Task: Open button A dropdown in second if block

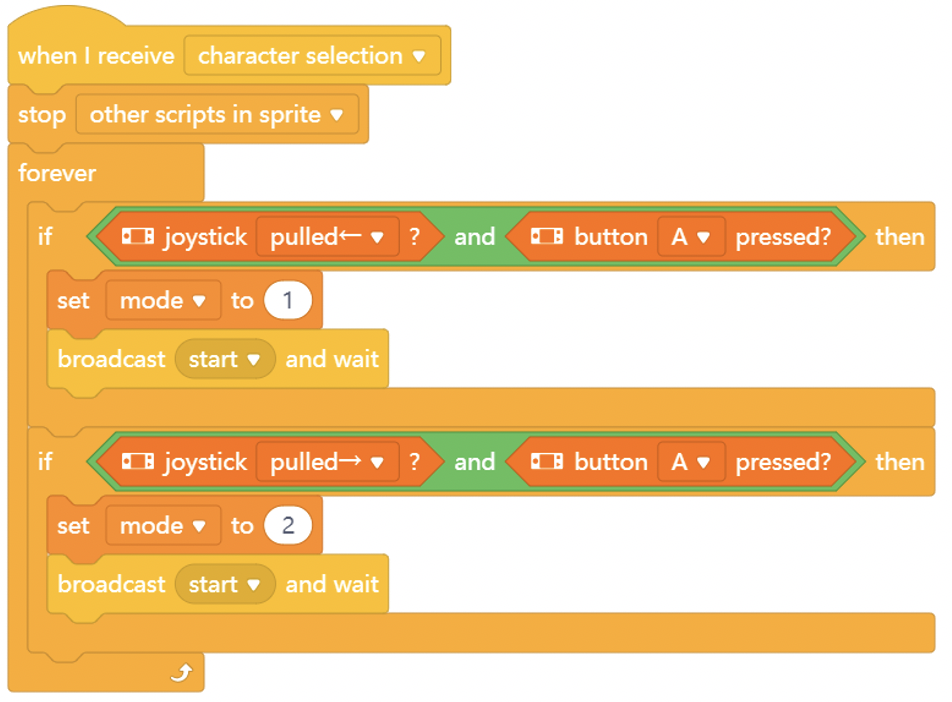Action: tap(692, 462)
